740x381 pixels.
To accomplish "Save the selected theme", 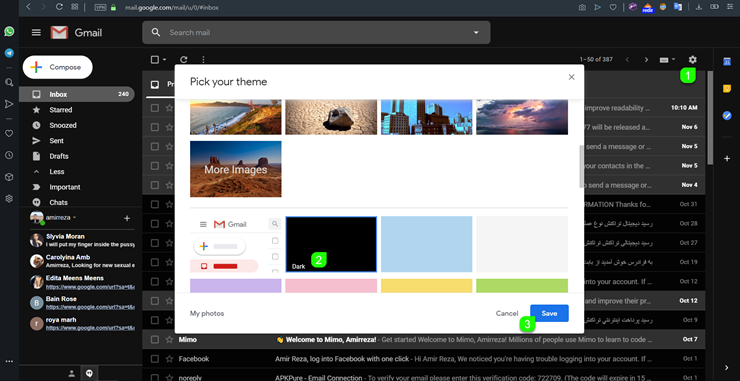I will pyautogui.click(x=549, y=313).
